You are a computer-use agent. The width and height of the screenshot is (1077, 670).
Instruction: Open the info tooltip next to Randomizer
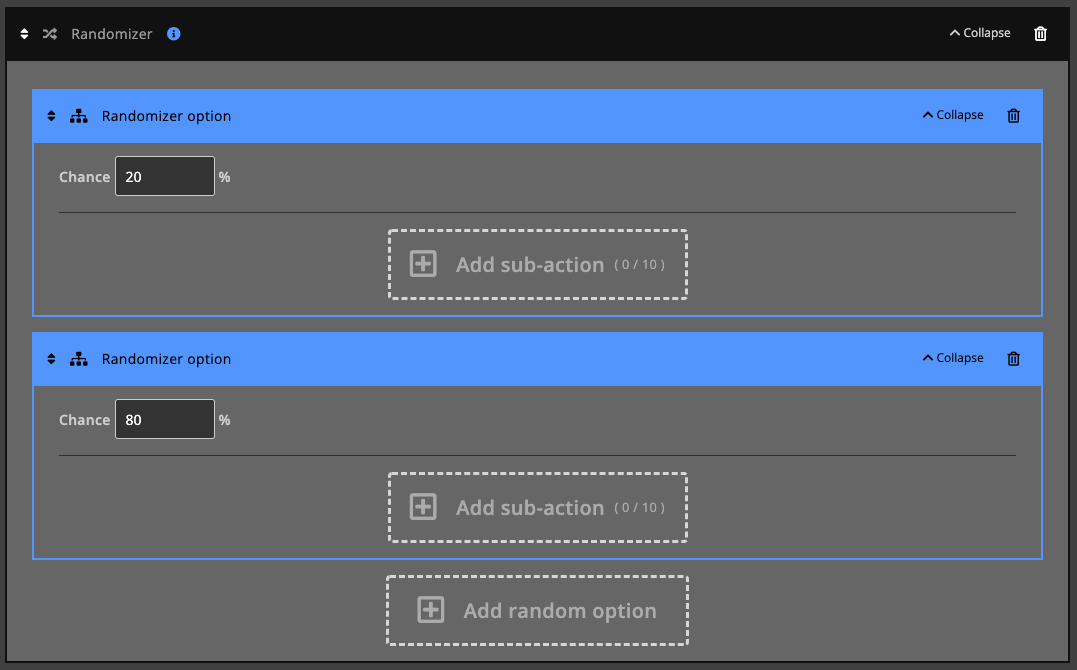point(173,33)
